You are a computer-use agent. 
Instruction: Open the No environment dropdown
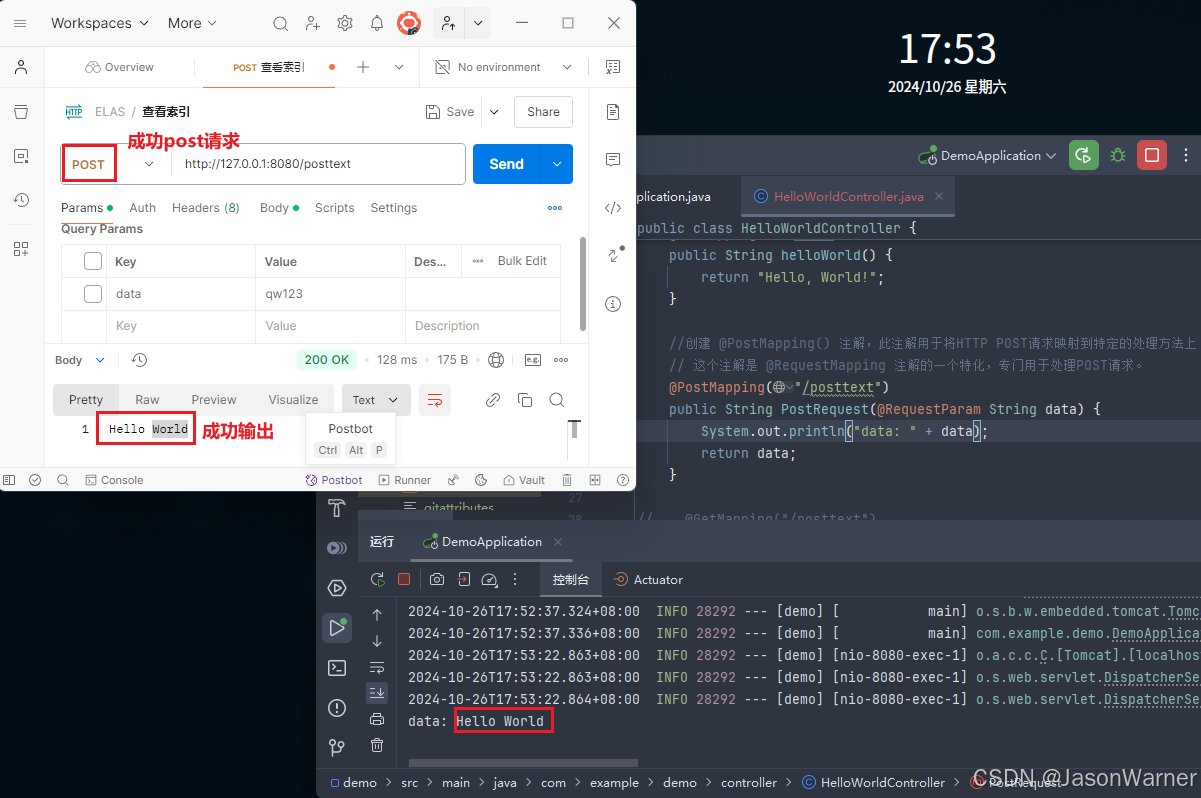point(502,66)
